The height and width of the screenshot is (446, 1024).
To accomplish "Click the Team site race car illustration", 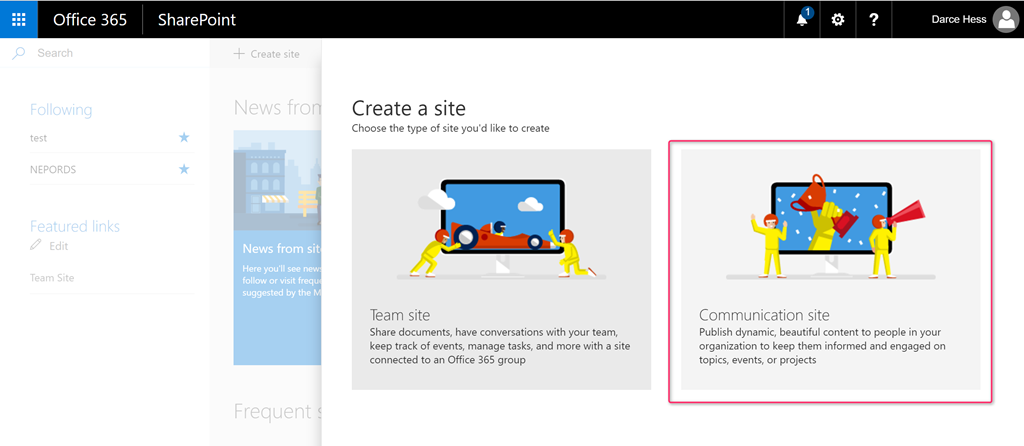I will click(x=502, y=227).
